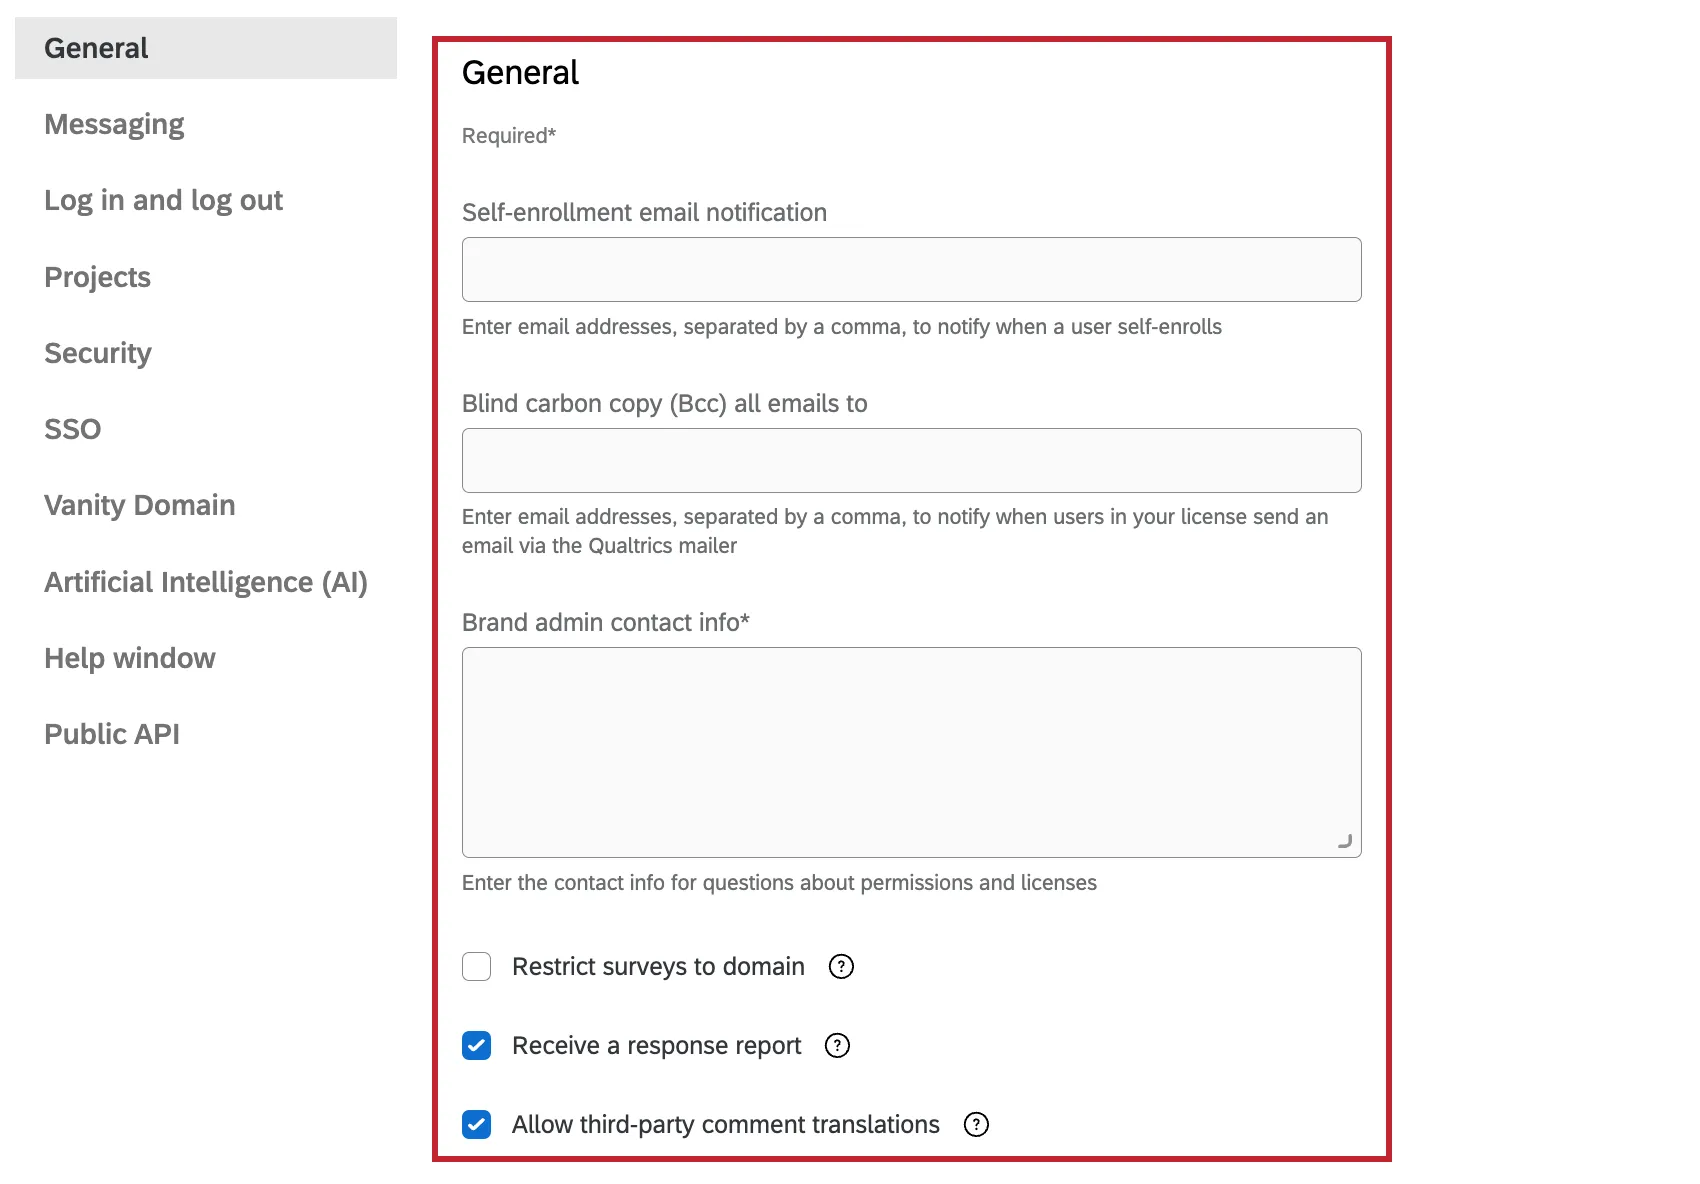Image resolution: width=1700 pixels, height=1184 pixels.
Task: Click the textarea resize handle
Action: pyautogui.click(x=1347, y=841)
